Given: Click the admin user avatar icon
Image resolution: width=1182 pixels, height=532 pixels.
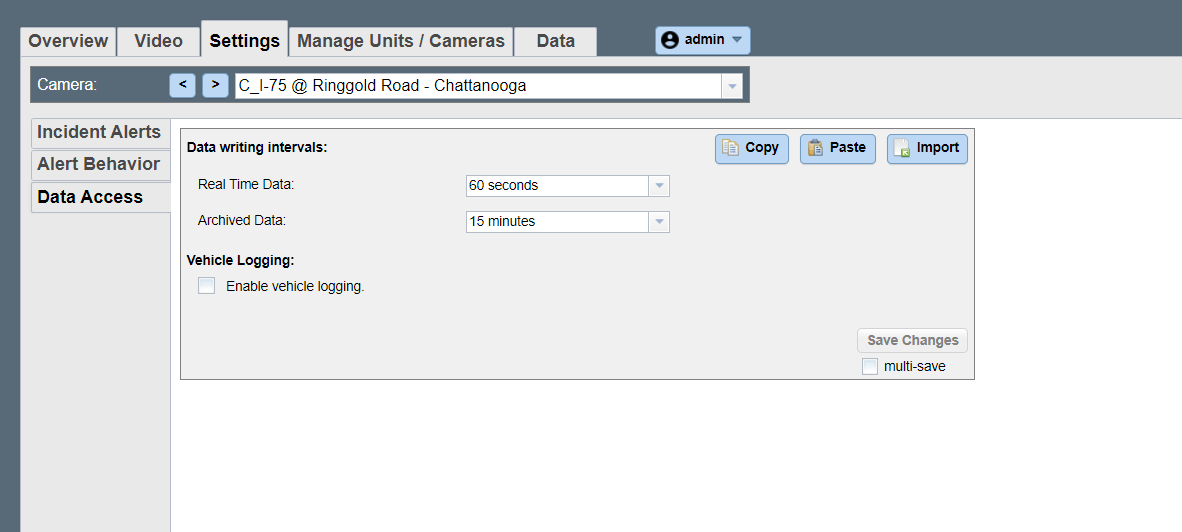Looking at the screenshot, I should coord(669,40).
